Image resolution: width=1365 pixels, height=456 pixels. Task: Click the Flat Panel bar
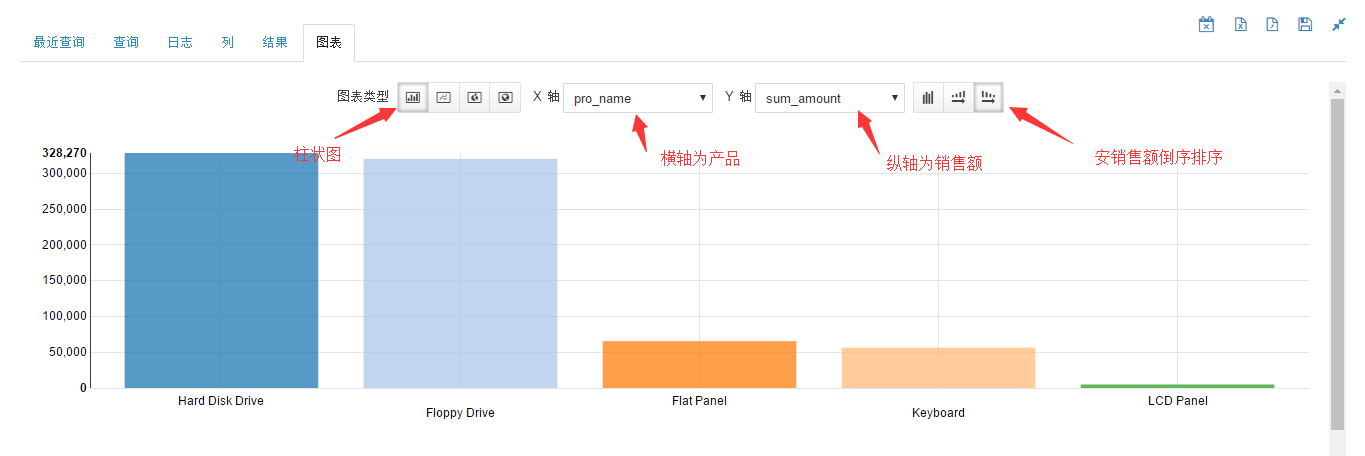(x=699, y=364)
